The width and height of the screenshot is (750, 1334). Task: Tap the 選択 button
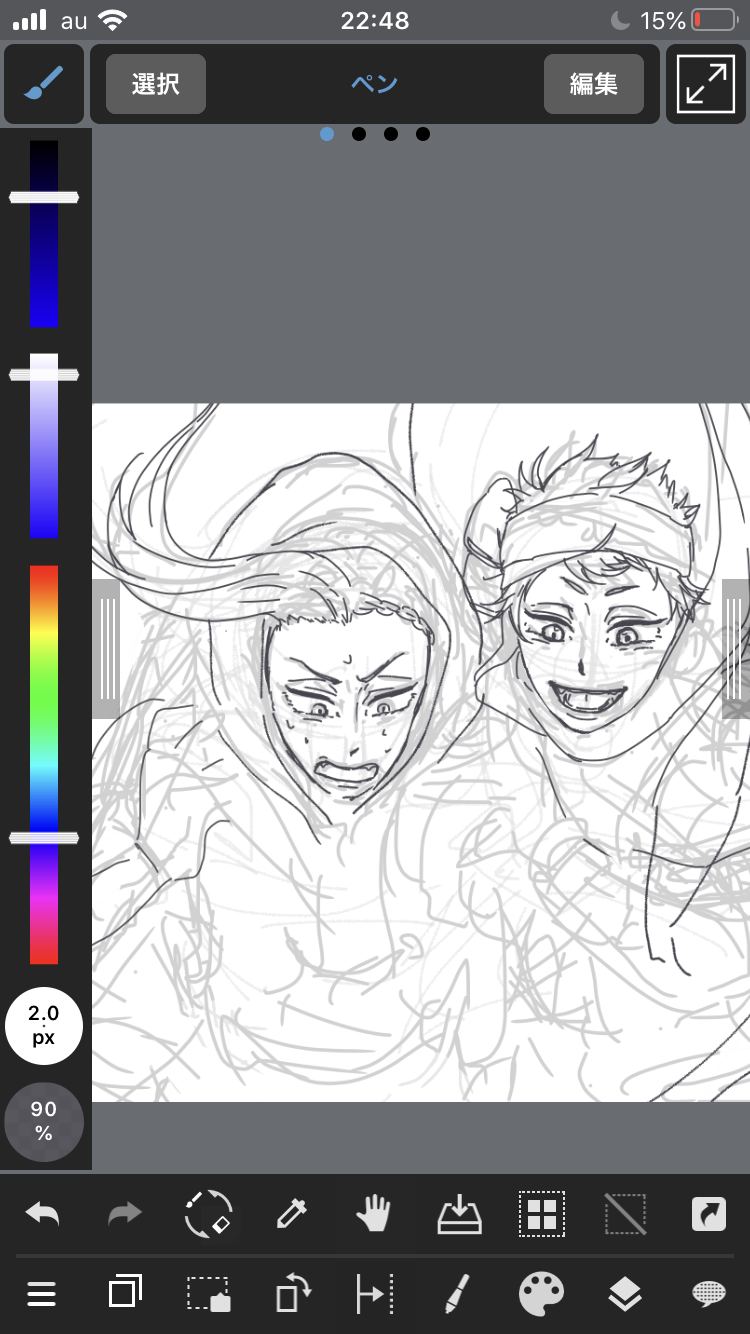(x=155, y=84)
